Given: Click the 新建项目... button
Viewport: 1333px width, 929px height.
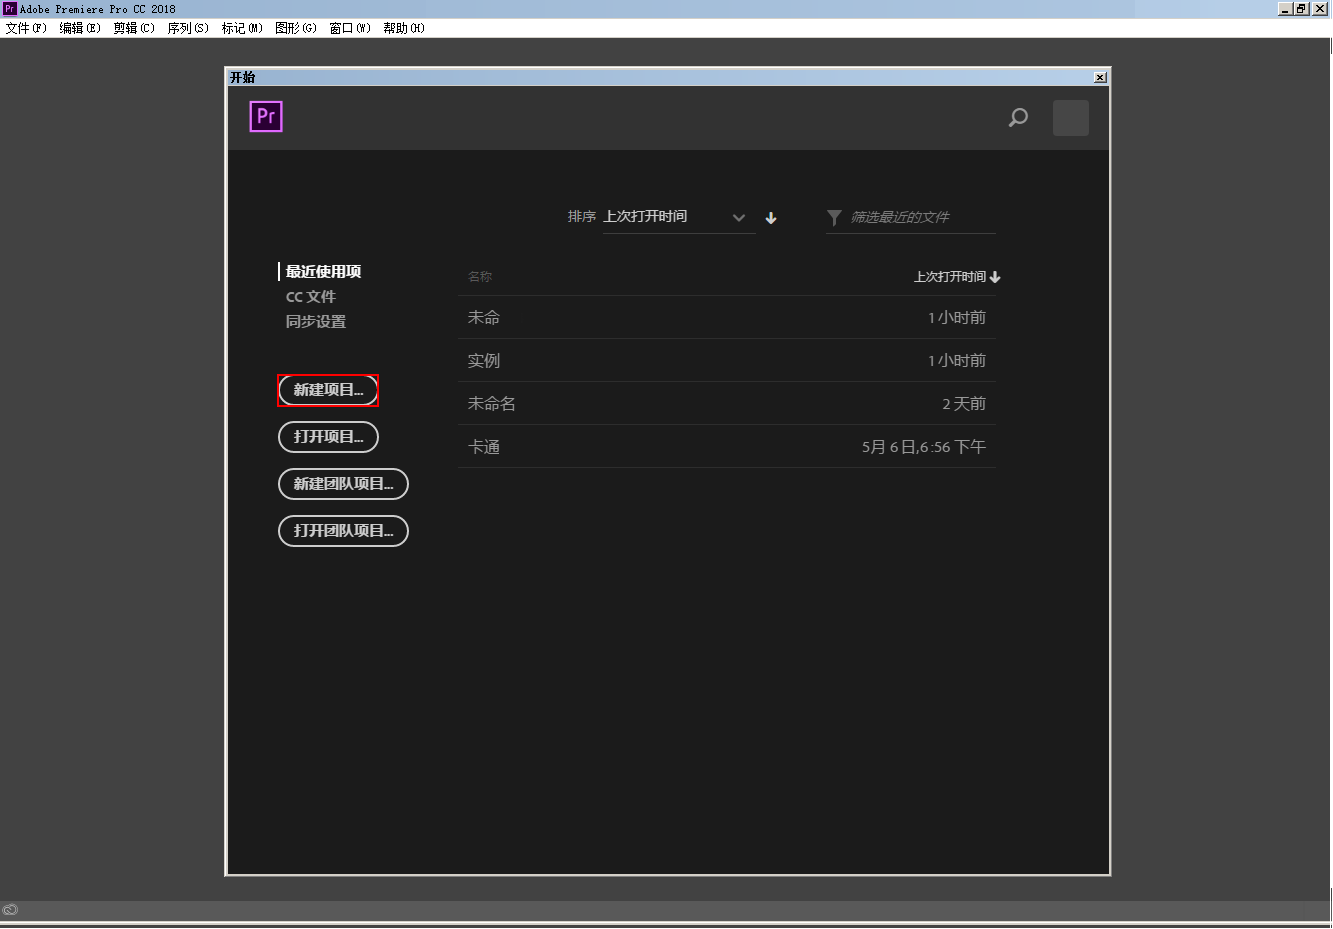Looking at the screenshot, I should click(328, 390).
